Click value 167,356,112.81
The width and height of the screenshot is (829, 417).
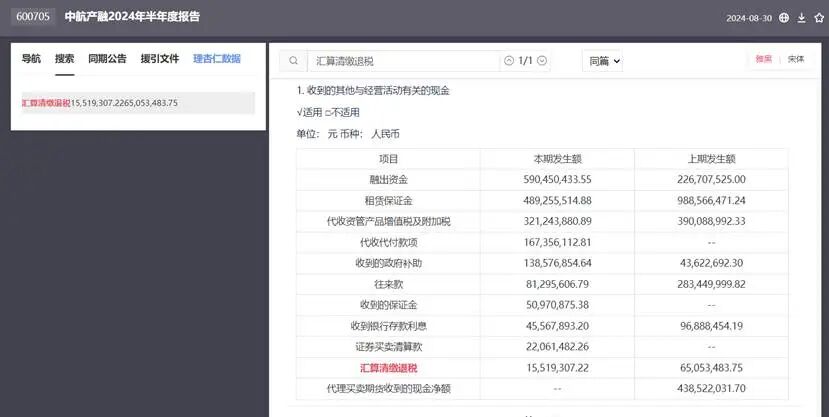pyautogui.click(x=557, y=243)
